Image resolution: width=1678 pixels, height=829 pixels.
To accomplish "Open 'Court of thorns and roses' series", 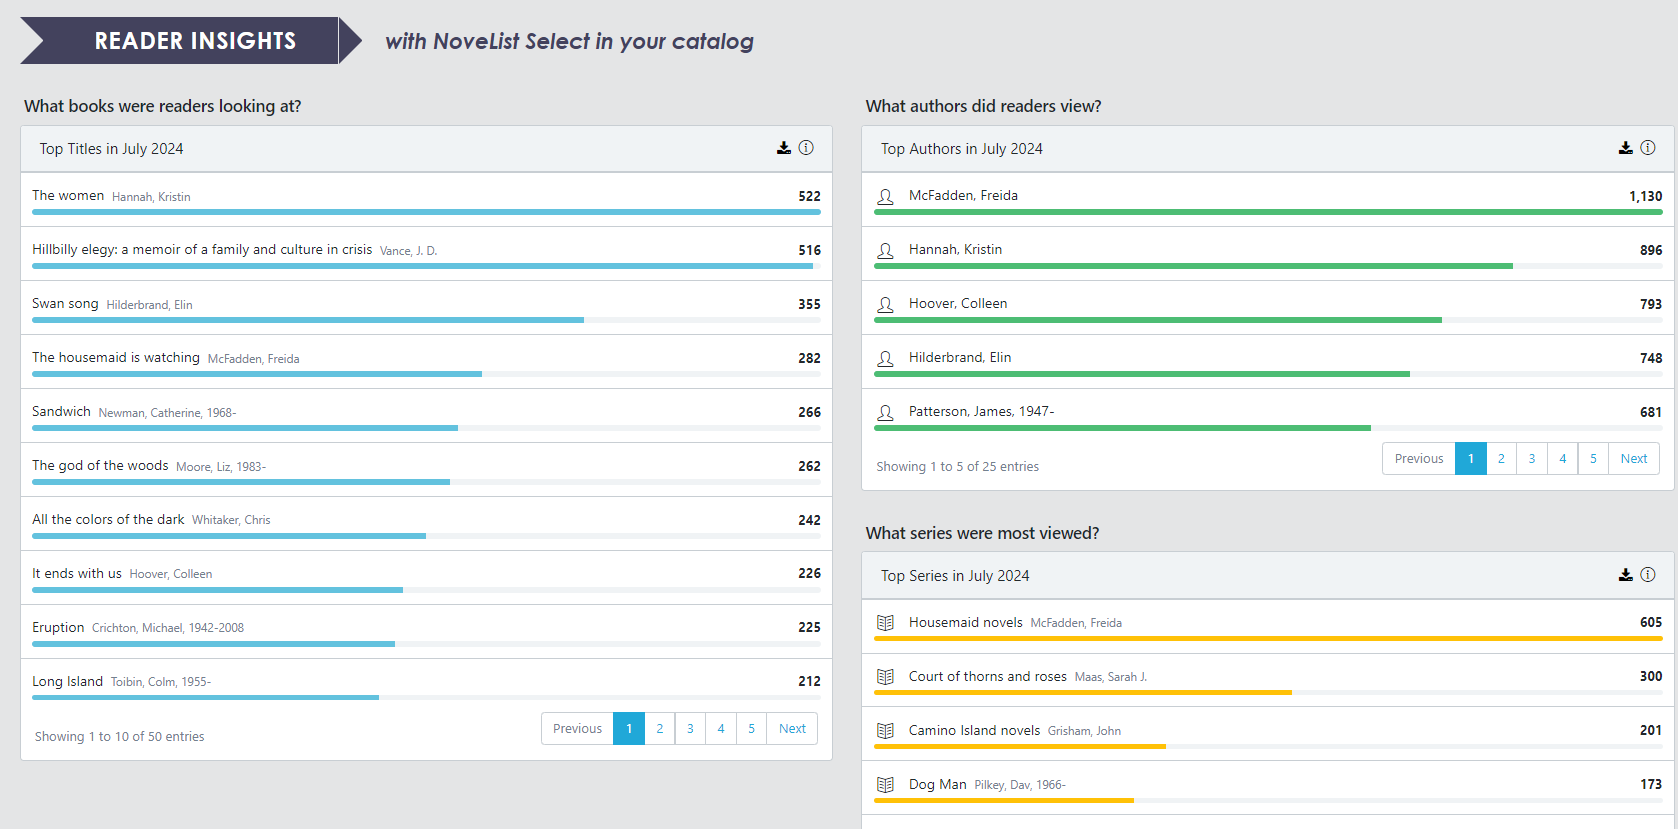I will (987, 677).
